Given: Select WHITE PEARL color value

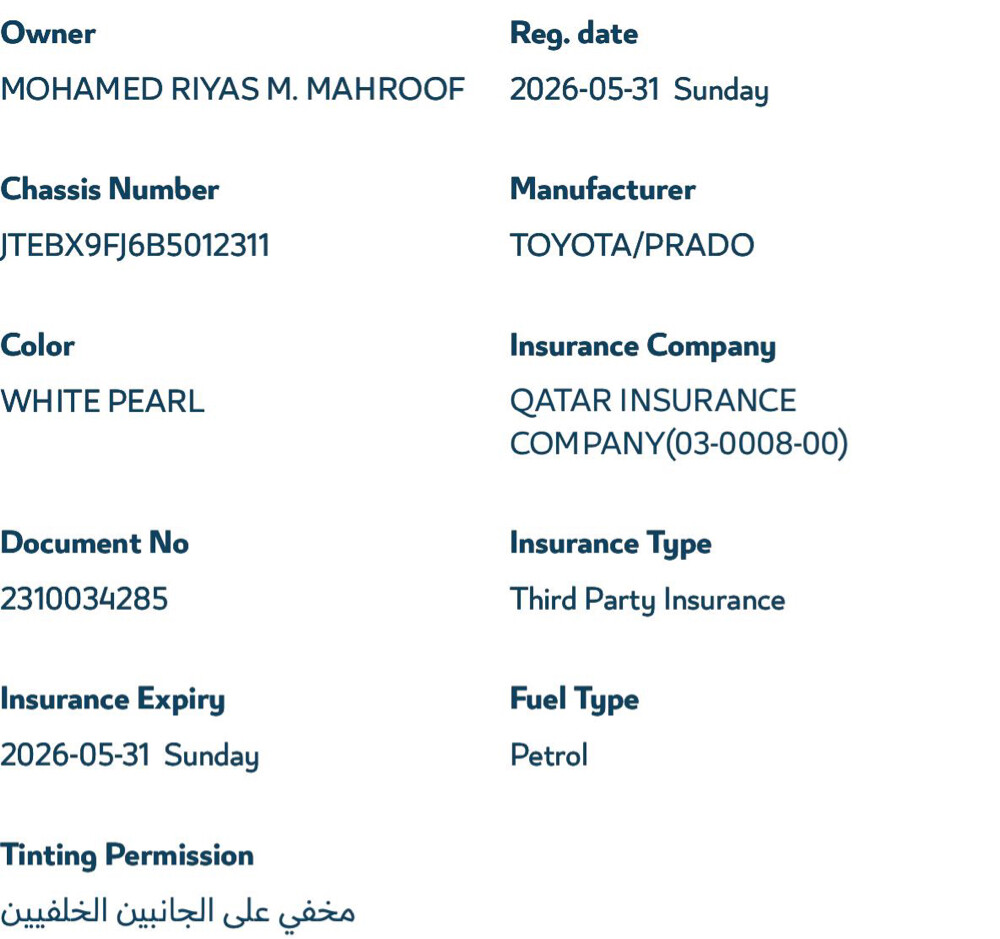Looking at the screenshot, I should [103, 402].
